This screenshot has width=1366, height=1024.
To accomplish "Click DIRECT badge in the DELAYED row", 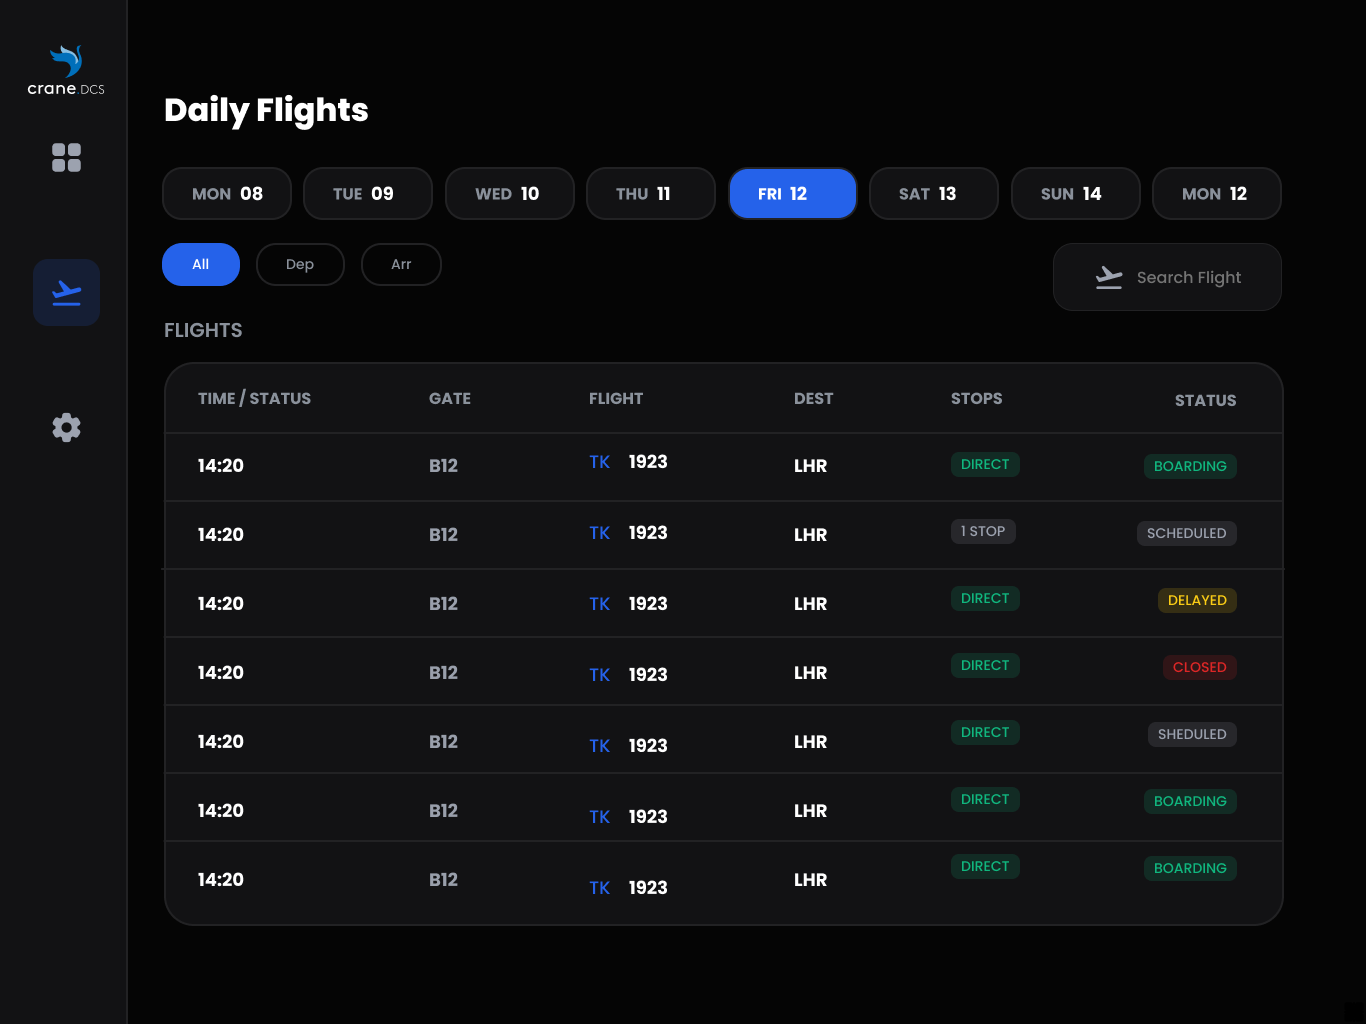I will pos(985,598).
